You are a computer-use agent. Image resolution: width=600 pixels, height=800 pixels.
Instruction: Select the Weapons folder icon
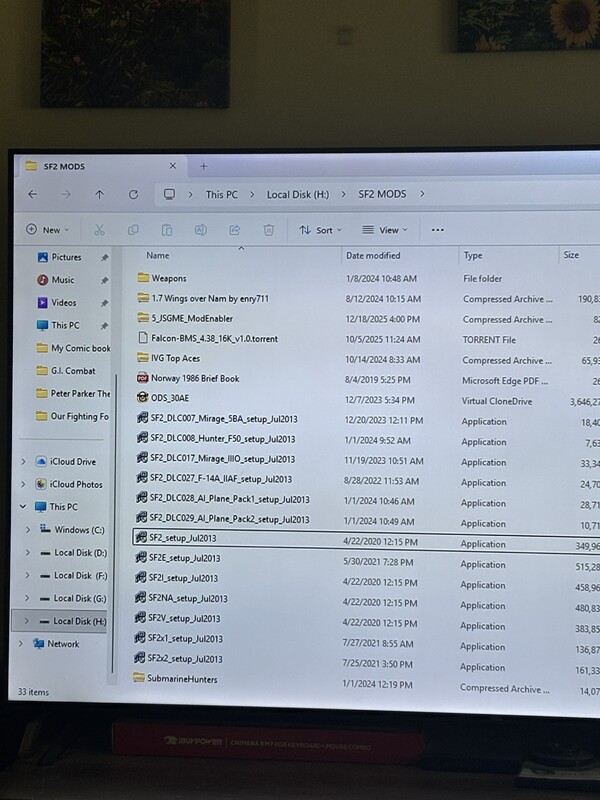point(143,278)
